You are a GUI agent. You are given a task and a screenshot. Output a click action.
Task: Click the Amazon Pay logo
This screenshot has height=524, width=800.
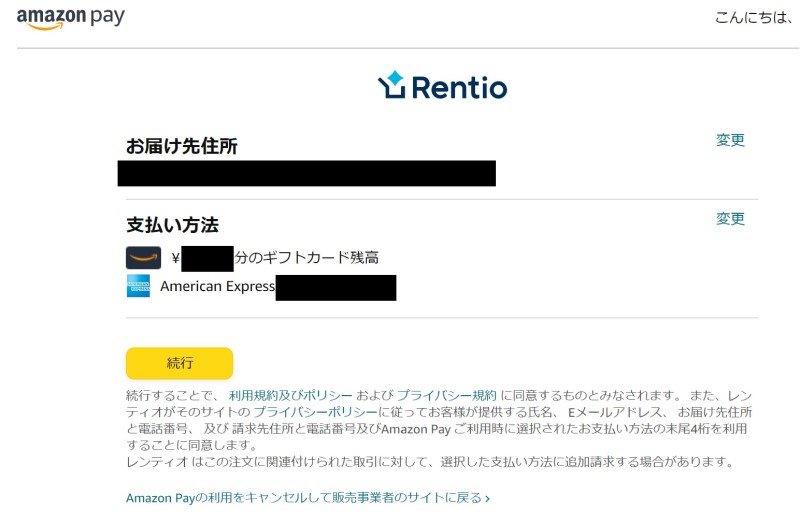click(70, 18)
